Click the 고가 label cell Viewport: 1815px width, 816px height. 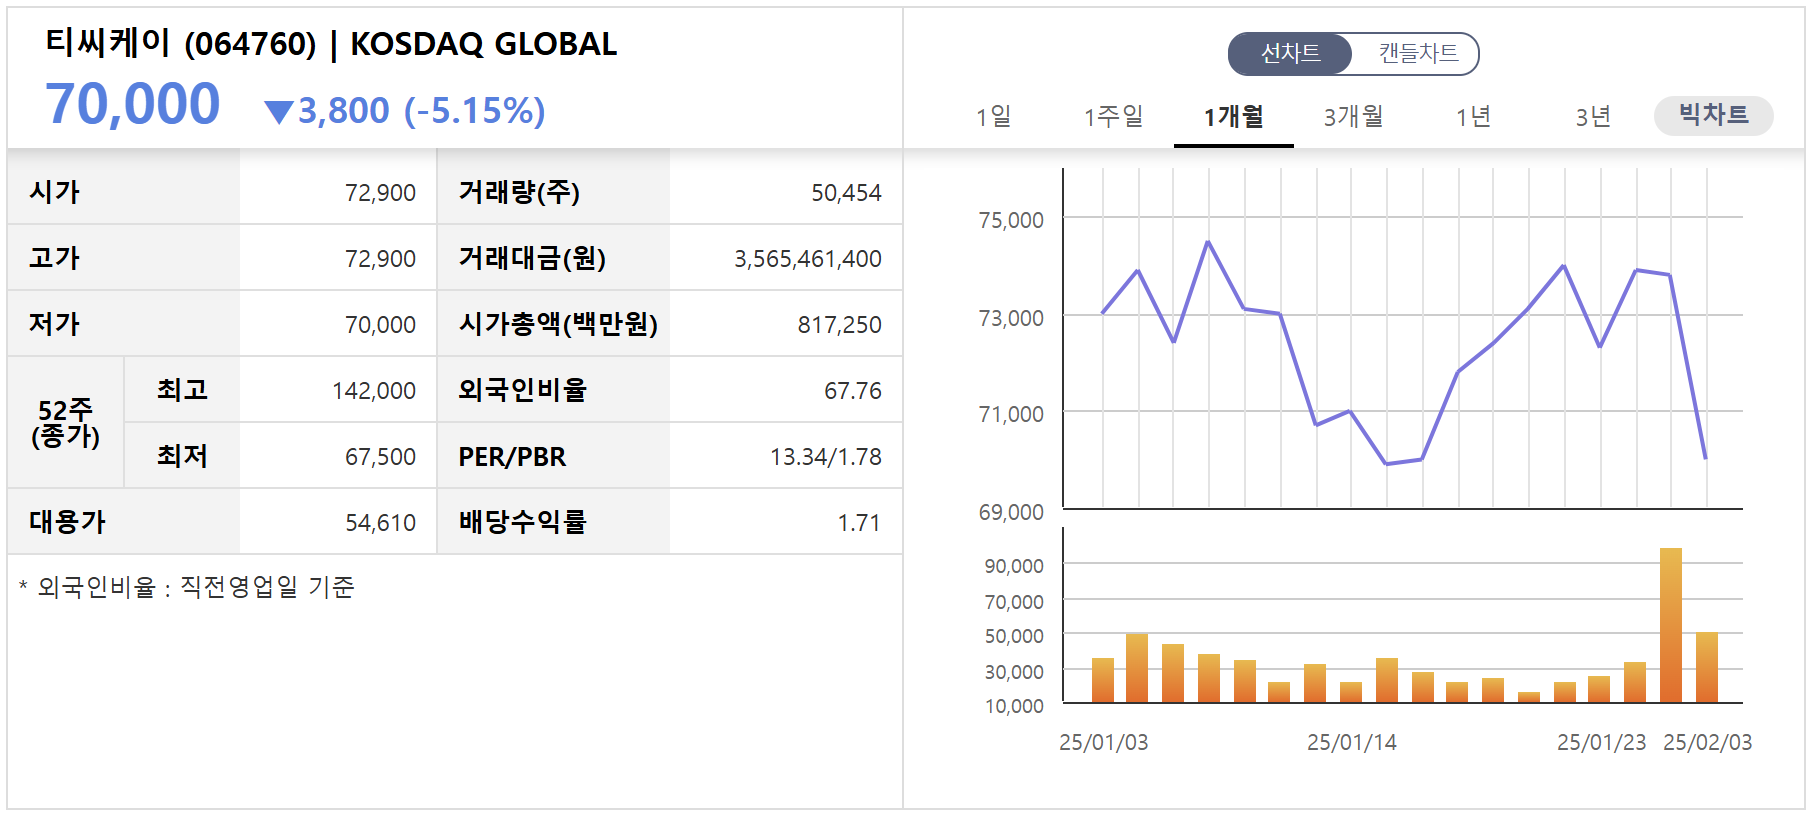(123, 258)
